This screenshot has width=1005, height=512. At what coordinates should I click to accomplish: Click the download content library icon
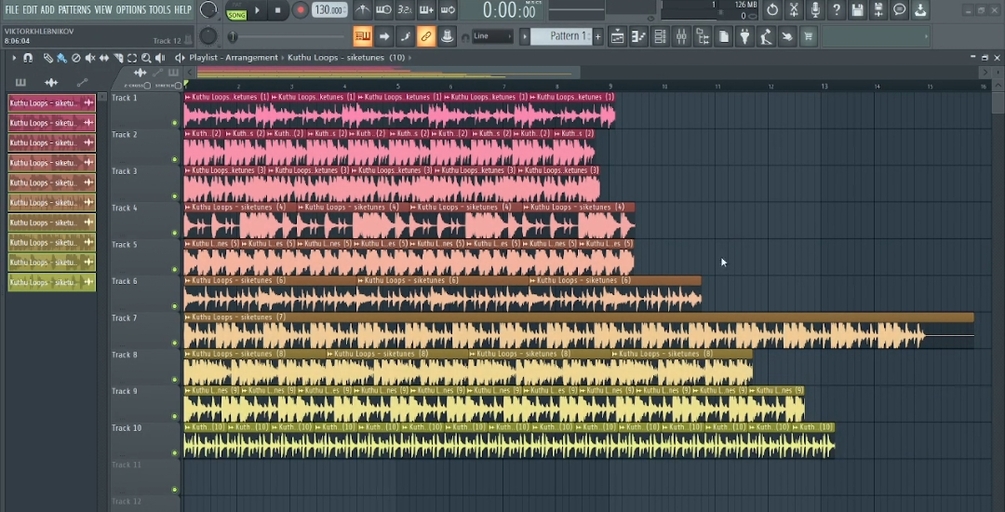click(x=921, y=10)
